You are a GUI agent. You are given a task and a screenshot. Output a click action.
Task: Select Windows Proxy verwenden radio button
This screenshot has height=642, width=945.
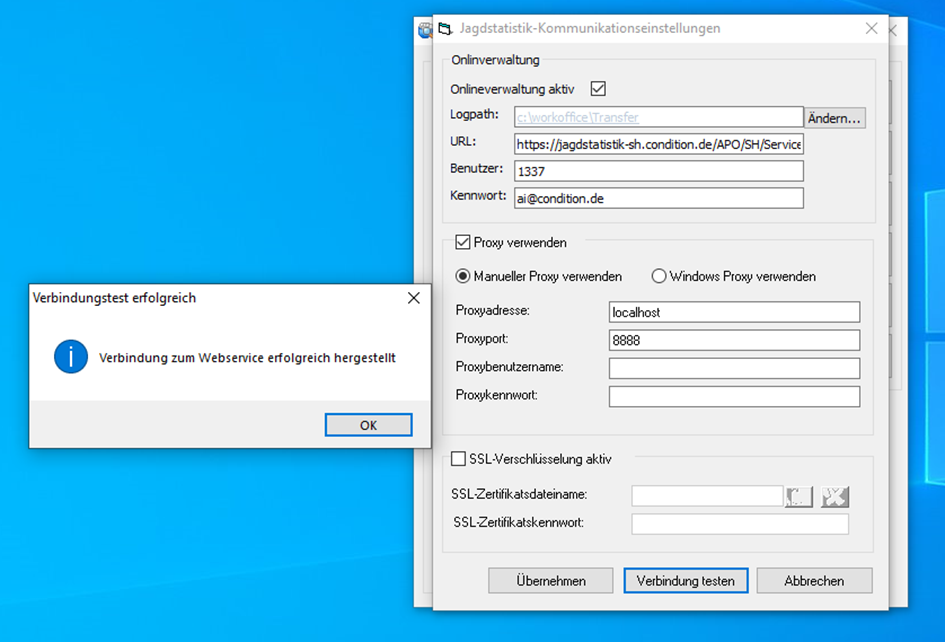[x=659, y=276]
